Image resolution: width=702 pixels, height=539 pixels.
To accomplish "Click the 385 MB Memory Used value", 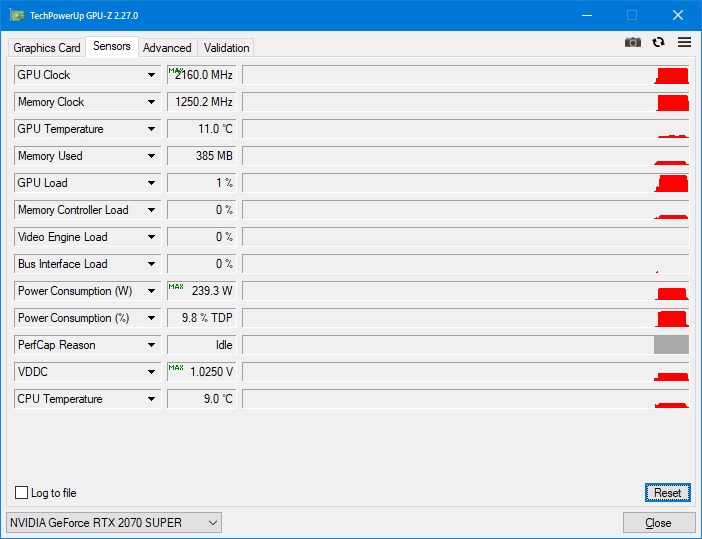I will click(x=201, y=156).
